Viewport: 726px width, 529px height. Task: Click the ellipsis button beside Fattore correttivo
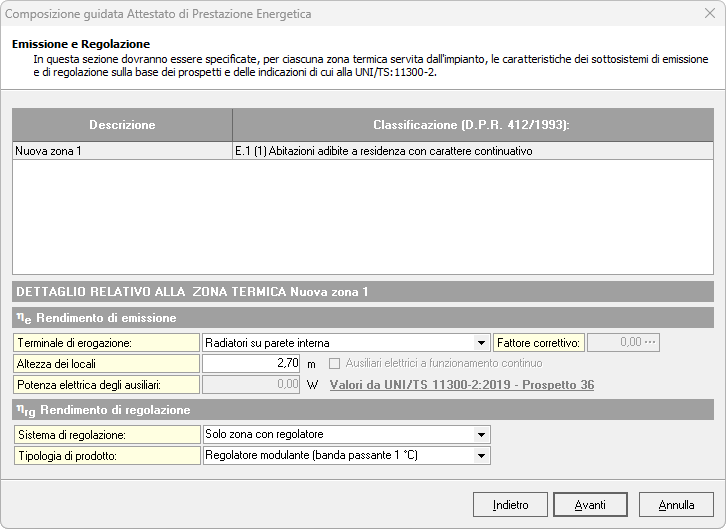pyautogui.click(x=652, y=342)
